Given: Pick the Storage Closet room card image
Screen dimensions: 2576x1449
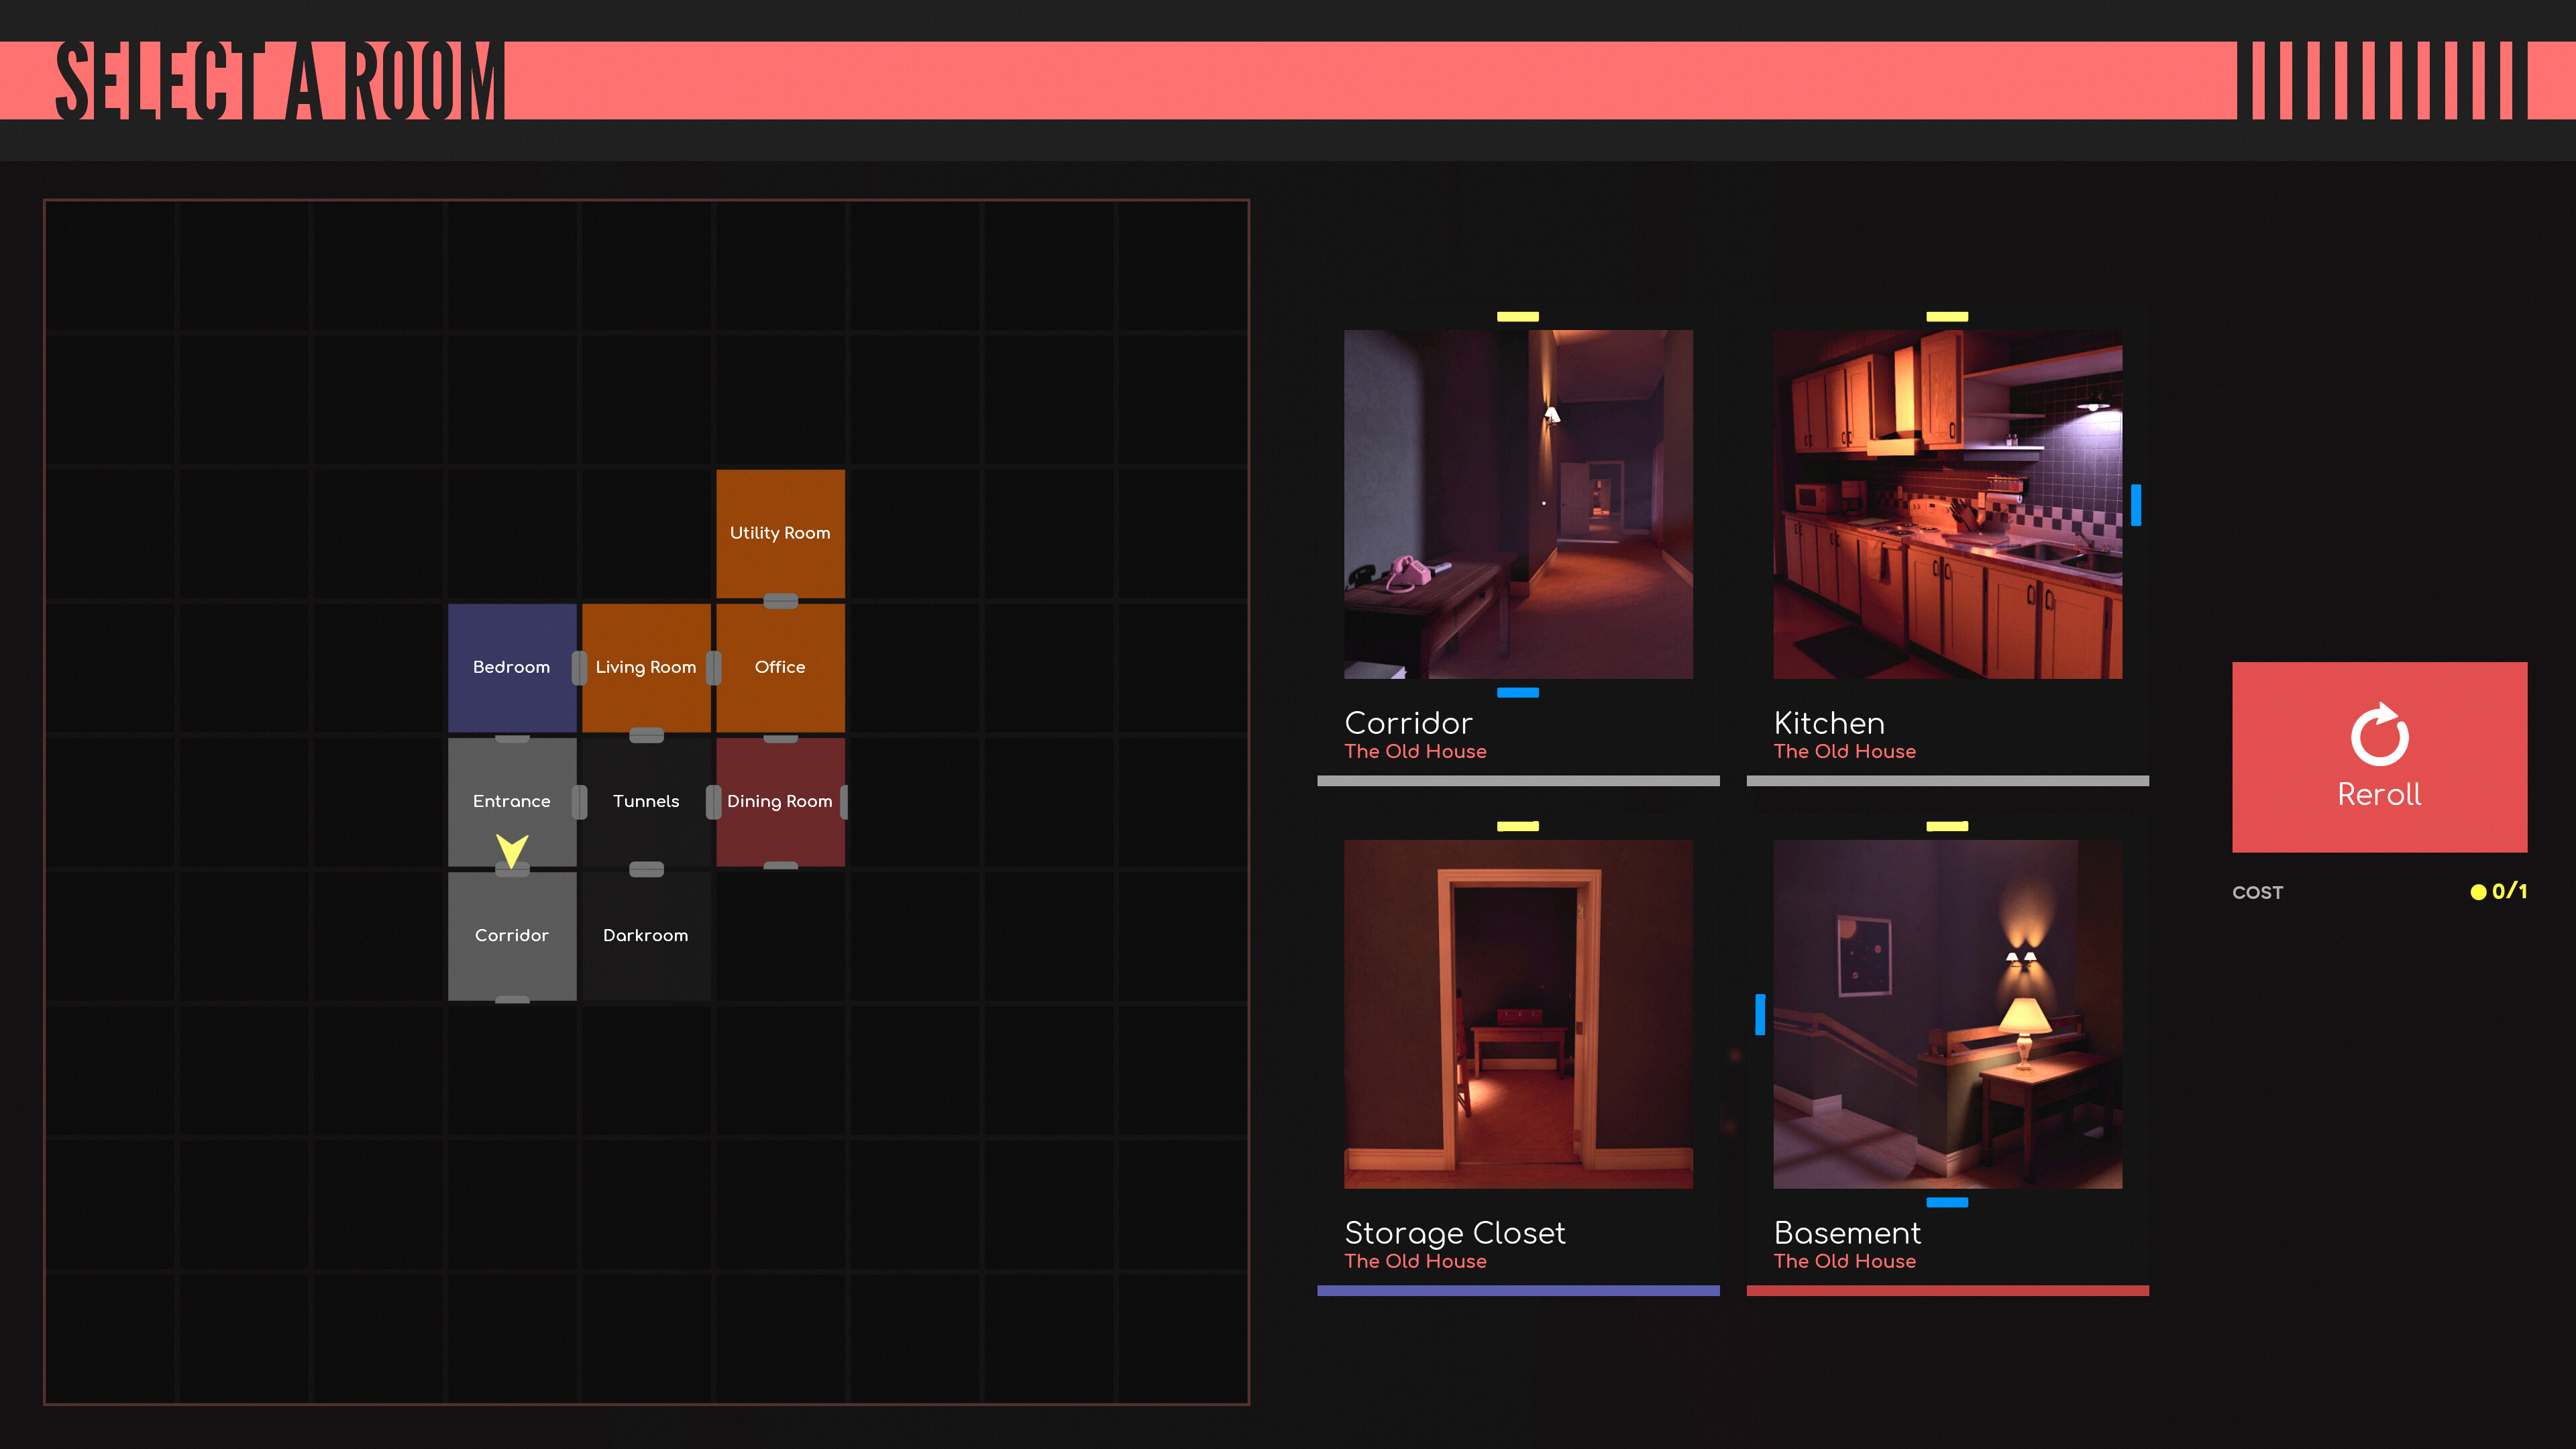Looking at the screenshot, I should click(x=1518, y=1014).
